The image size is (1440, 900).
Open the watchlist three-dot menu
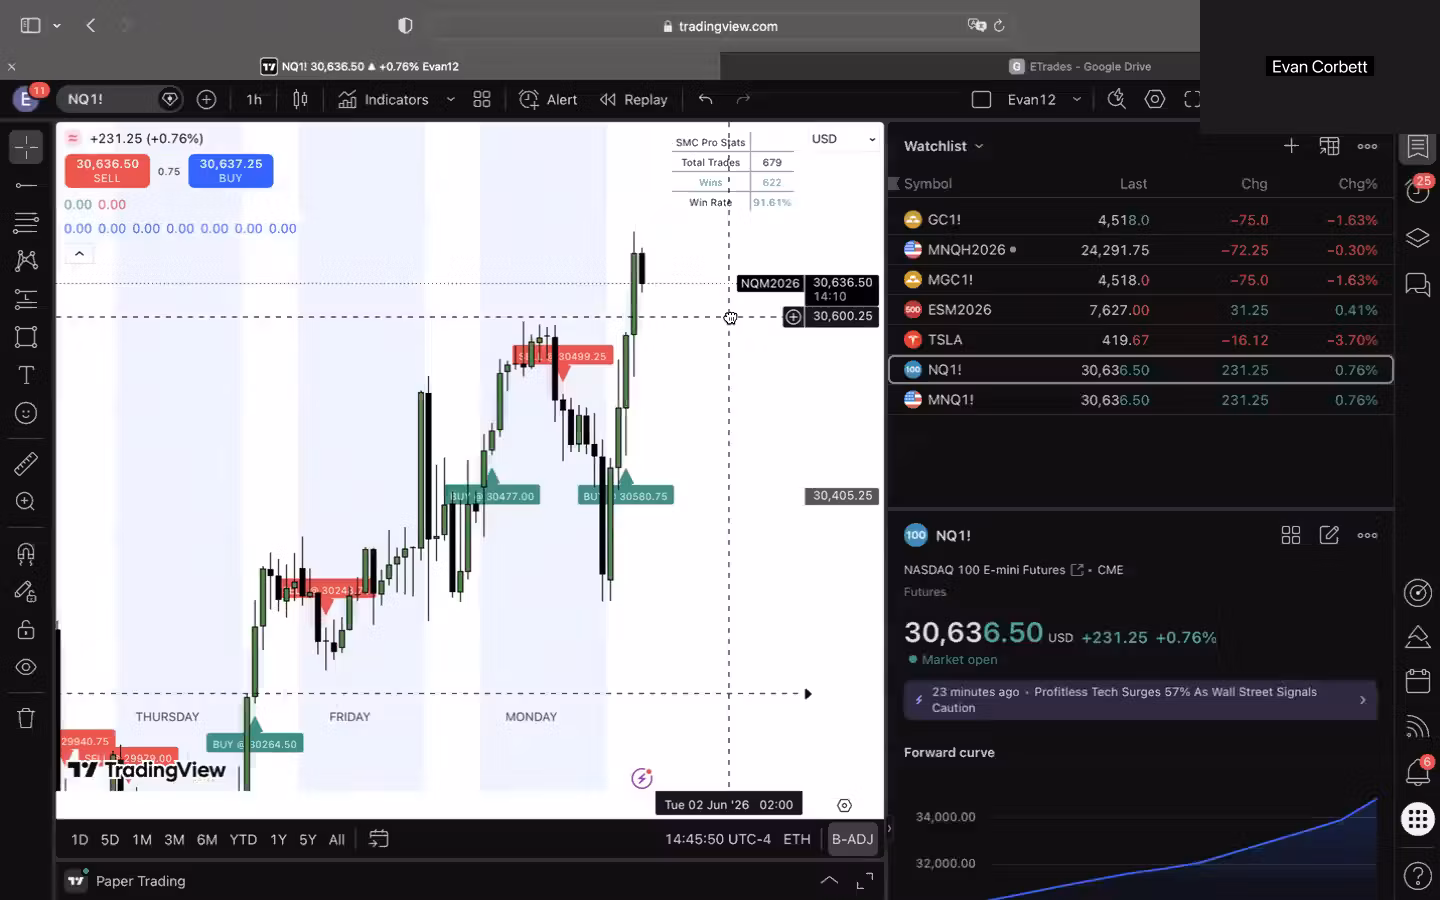(x=1367, y=146)
